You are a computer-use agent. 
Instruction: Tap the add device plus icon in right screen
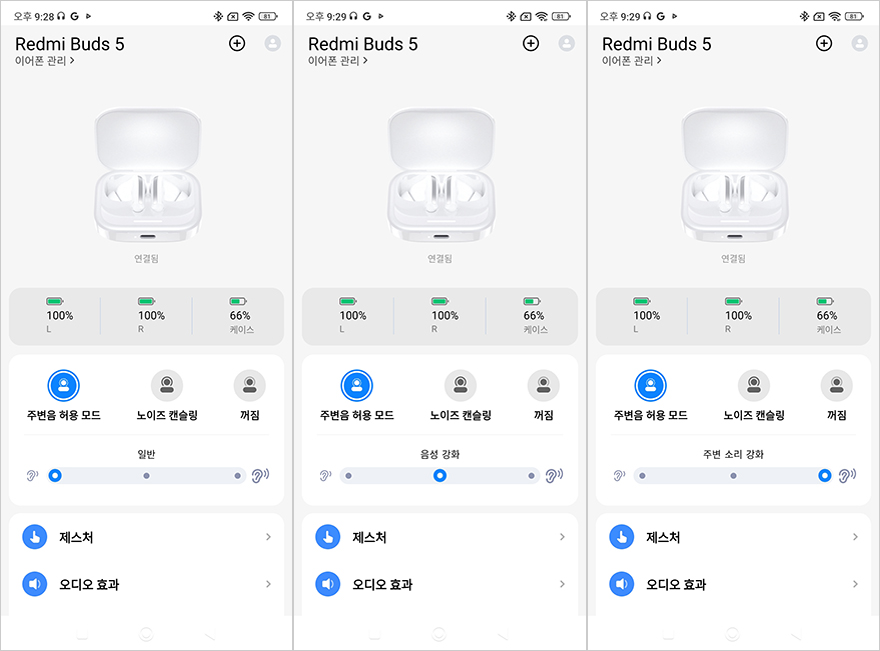pyautogui.click(x=824, y=43)
